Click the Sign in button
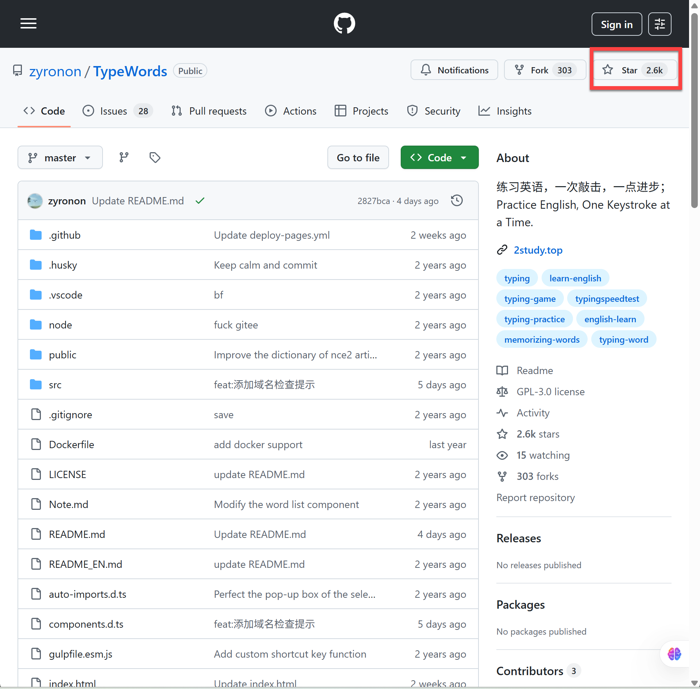The width and height of the screenshot is (700, 689). click(x=616, y=24)
